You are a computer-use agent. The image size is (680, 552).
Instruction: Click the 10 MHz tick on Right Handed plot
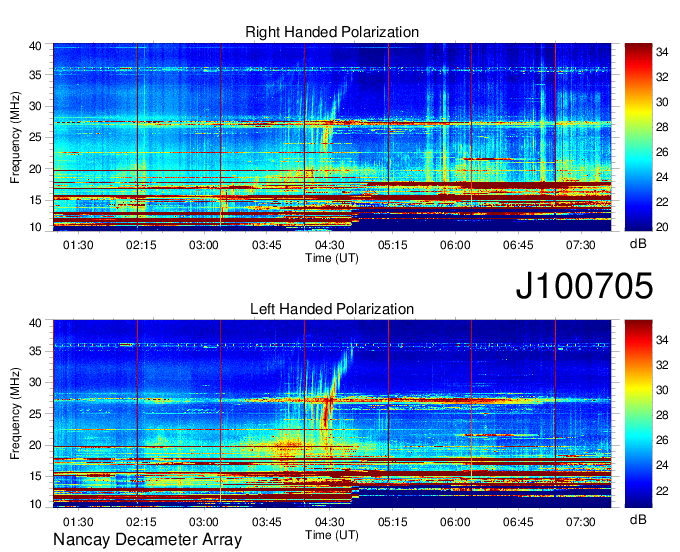[35, 227]
